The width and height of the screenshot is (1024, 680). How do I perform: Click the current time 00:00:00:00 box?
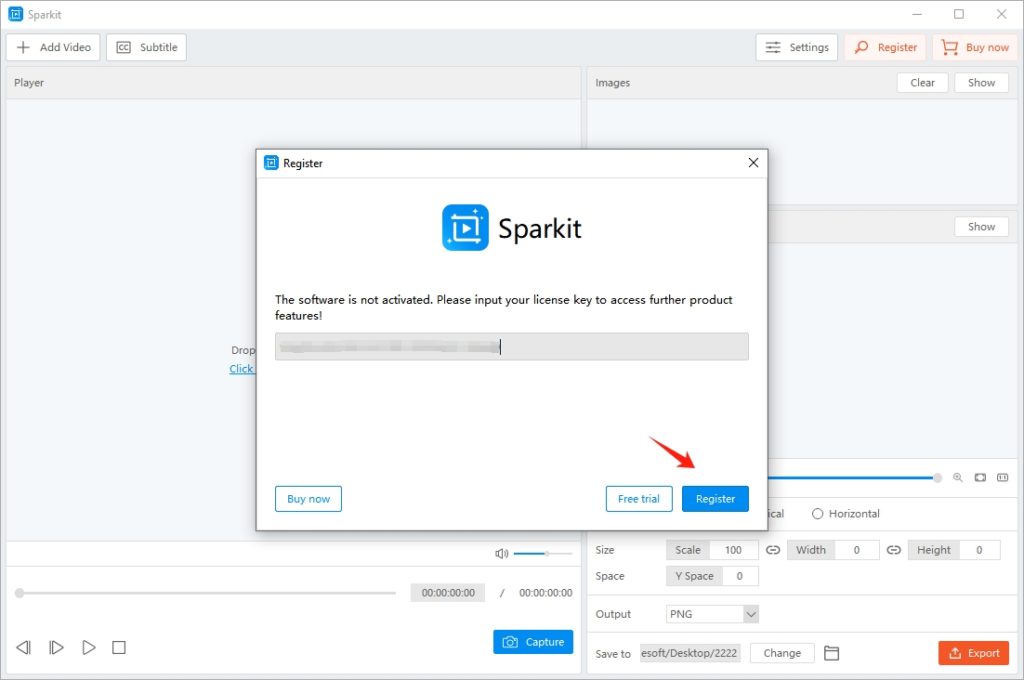point(448,593)
